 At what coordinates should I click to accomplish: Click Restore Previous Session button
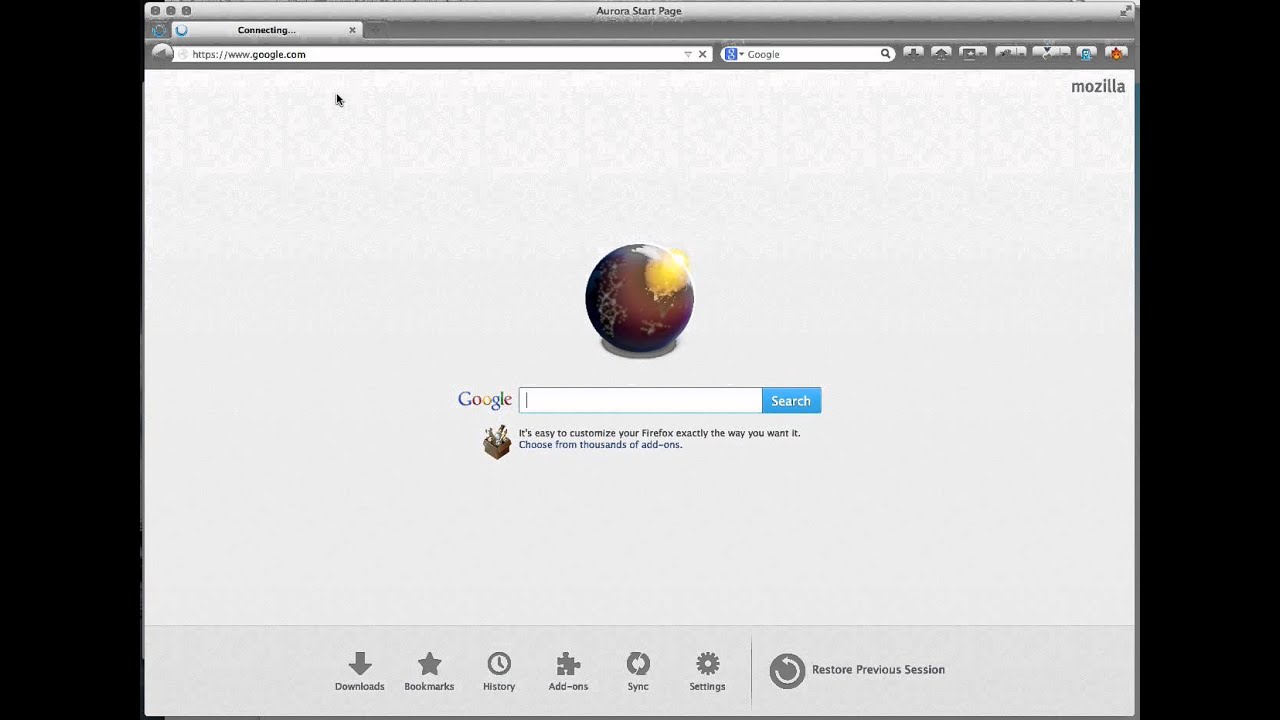pos(857,670)
